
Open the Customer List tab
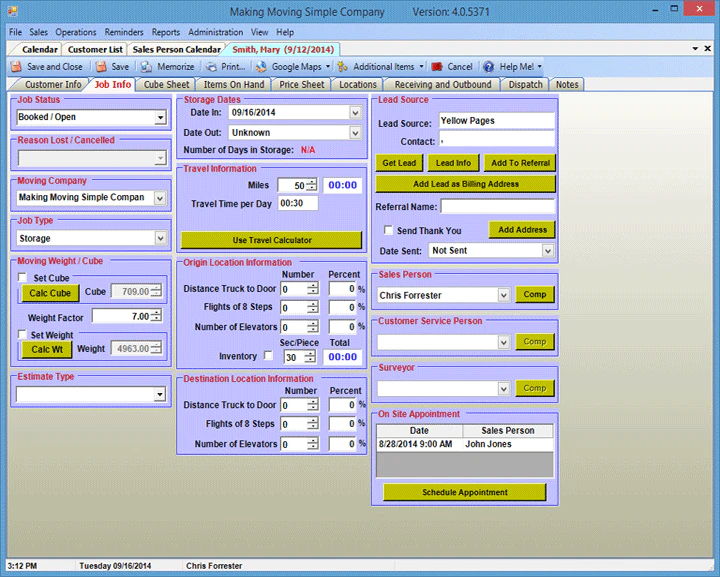point(95,49)
